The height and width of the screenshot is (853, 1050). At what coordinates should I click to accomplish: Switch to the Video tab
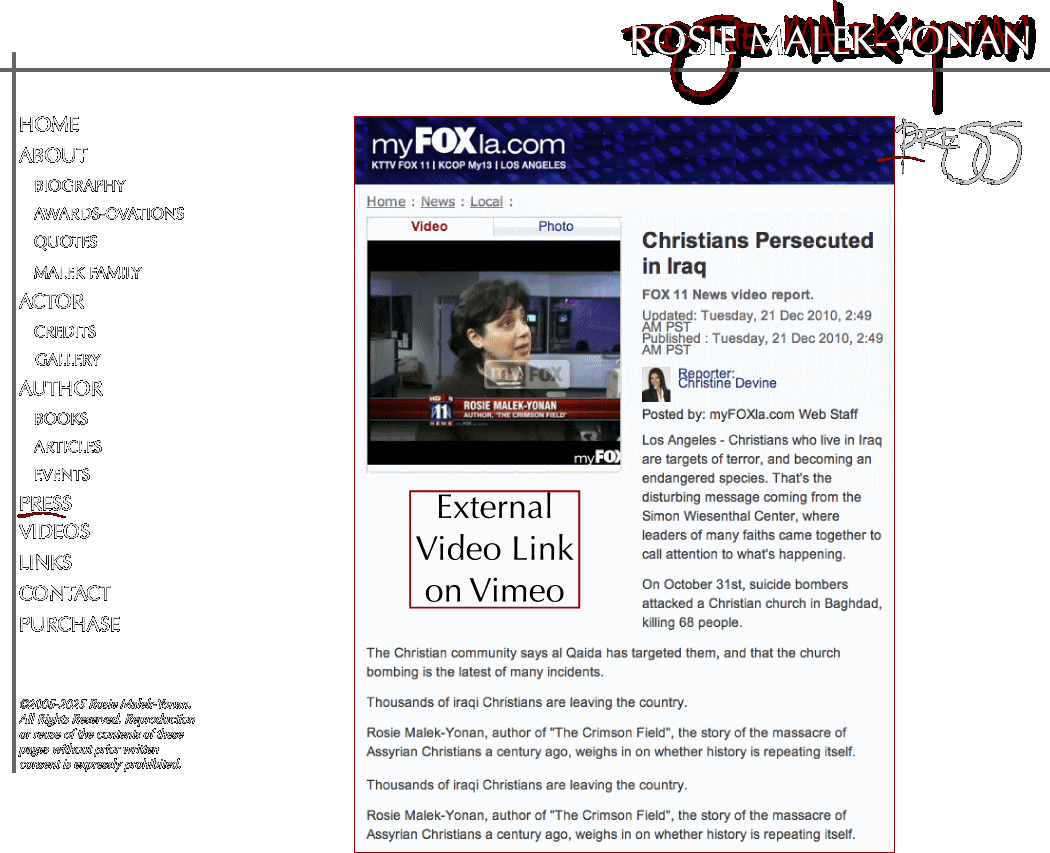pos(429,227)
